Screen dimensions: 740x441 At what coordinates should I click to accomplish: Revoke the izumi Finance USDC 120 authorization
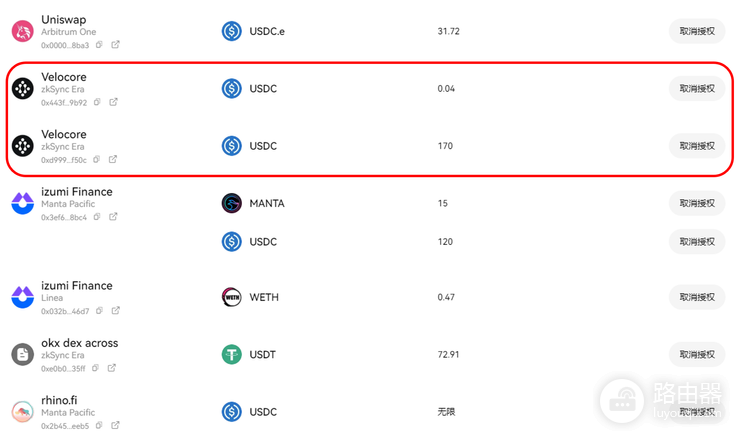pyautogui.click(x=697, y=242)
